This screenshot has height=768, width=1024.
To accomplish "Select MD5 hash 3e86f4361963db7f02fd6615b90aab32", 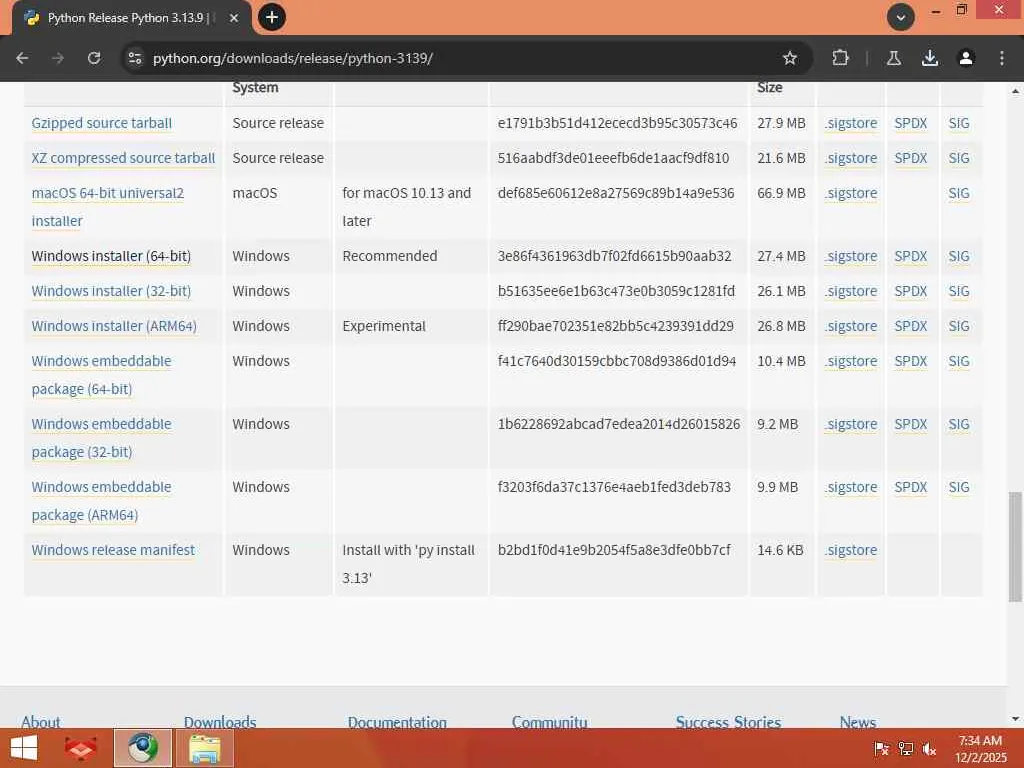I will (x=615, y=256).
